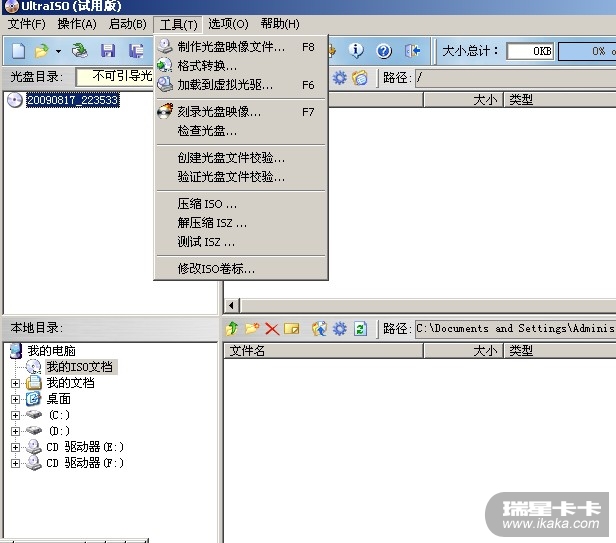616x543 pixels.
Task: Open the 文件(F) menu
Action: (x=27, y=24)
